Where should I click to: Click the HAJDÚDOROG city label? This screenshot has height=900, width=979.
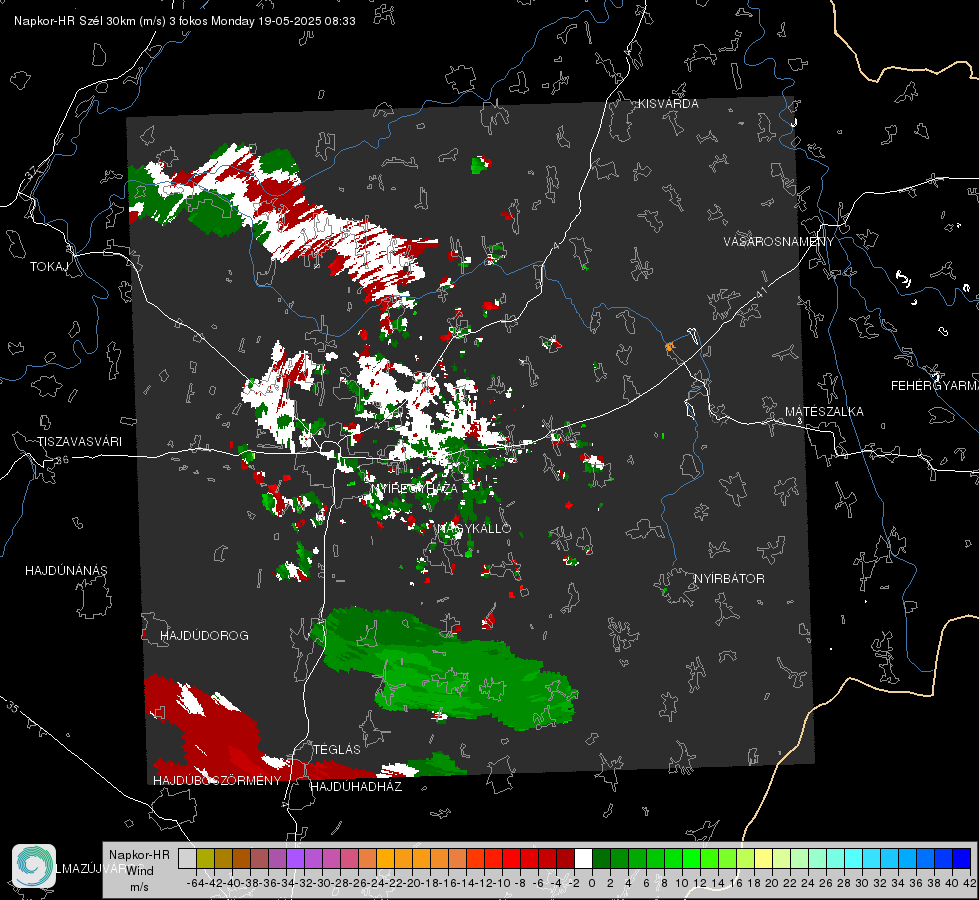pyautogui.click(x=204, y=636)
